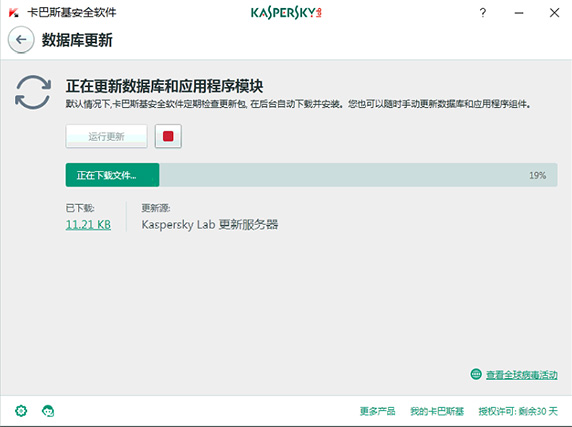Click the 19% progress value
Viewport: 572px width, 427px height.
[538, 175]
